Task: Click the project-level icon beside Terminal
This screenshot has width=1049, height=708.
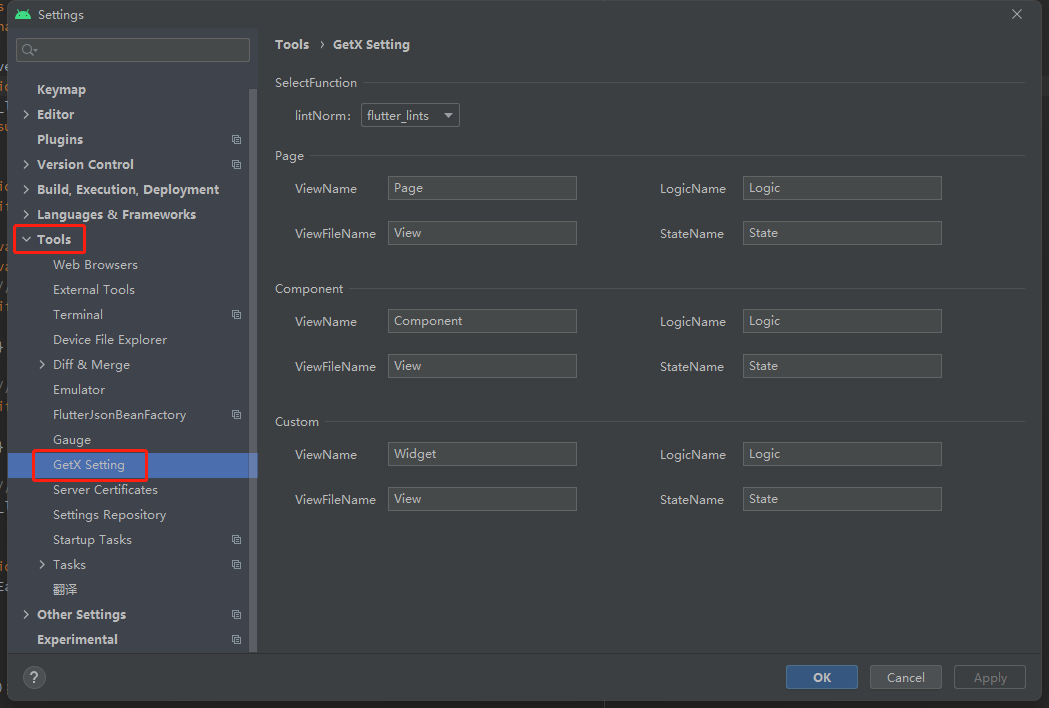Action: [x=236, y=315]
